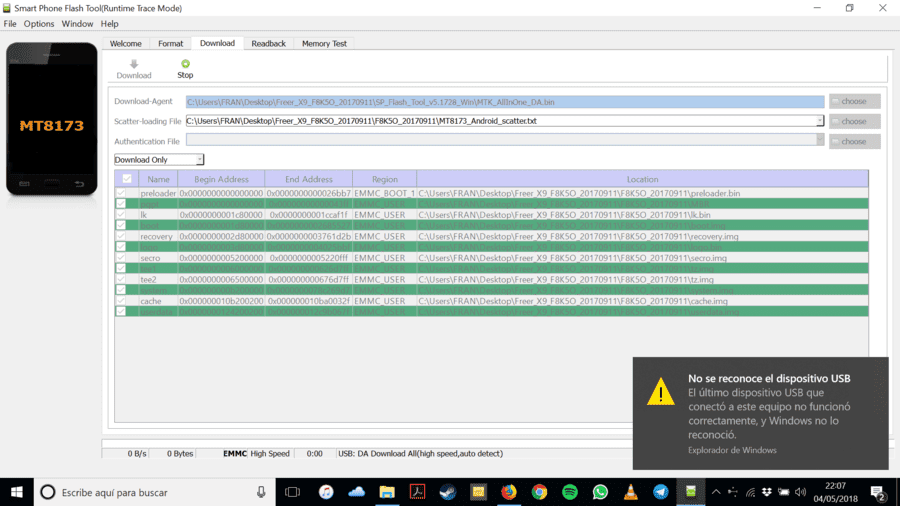
Task: Toggle the recovery row checkbox
Action: pos(121,236)
